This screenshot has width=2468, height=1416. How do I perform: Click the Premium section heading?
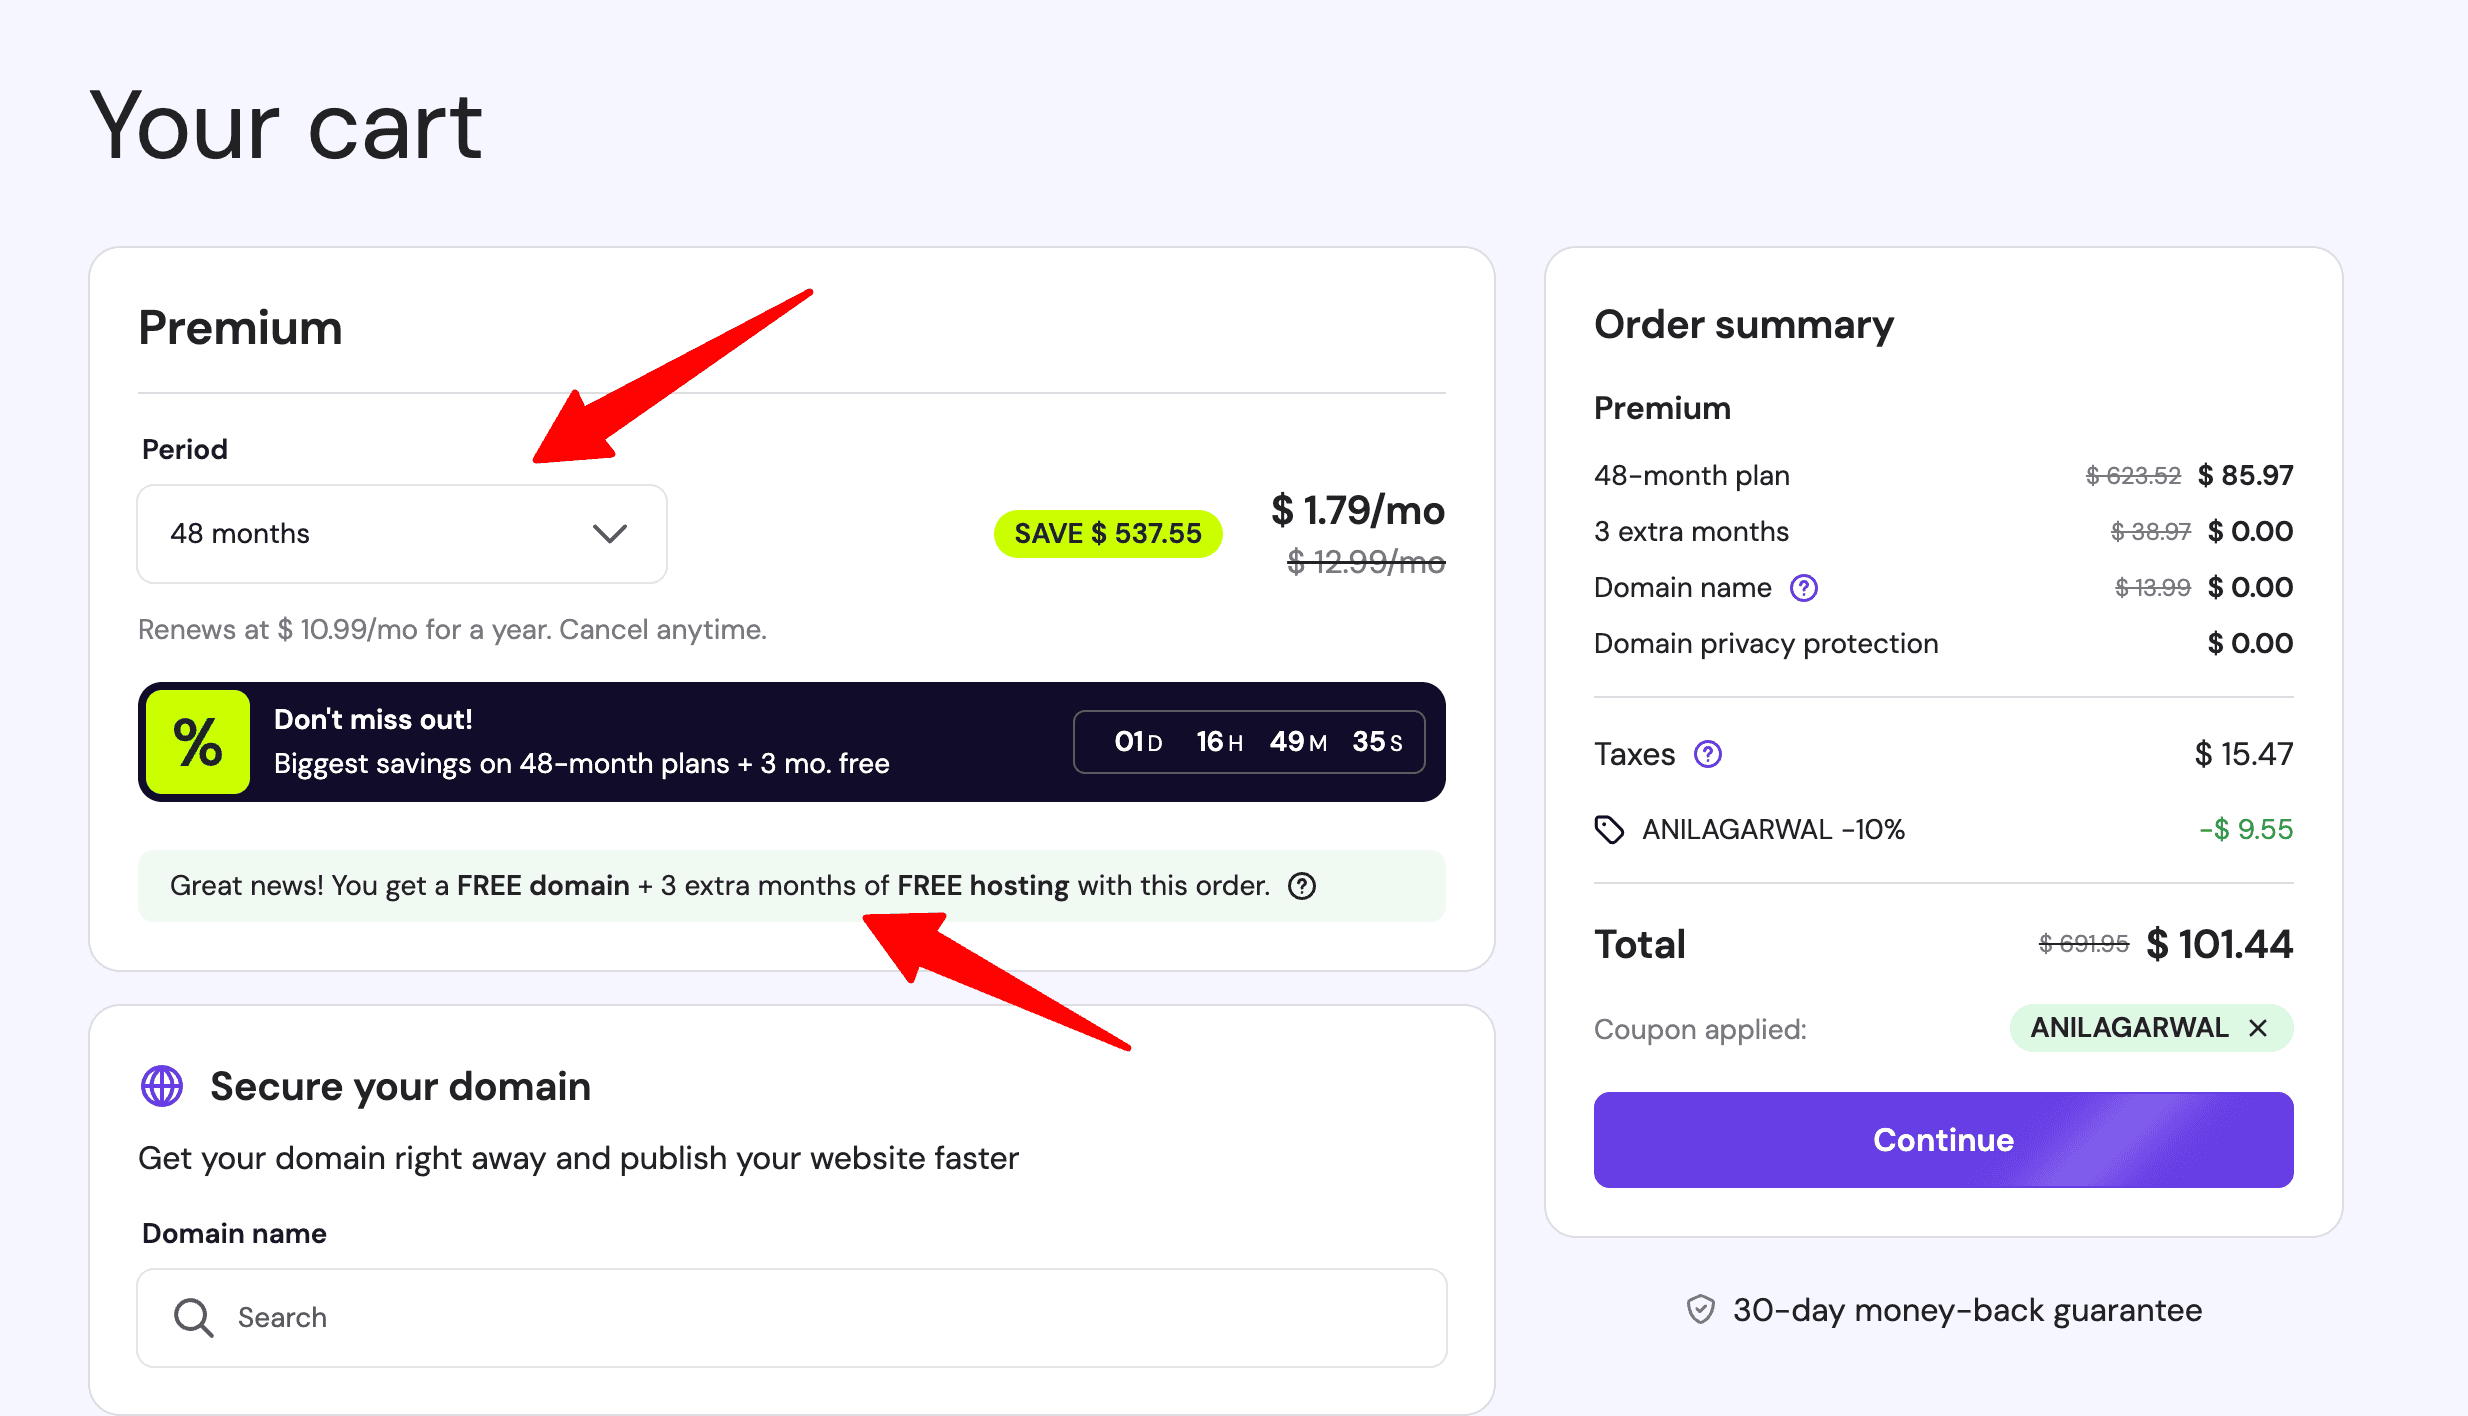240,327
